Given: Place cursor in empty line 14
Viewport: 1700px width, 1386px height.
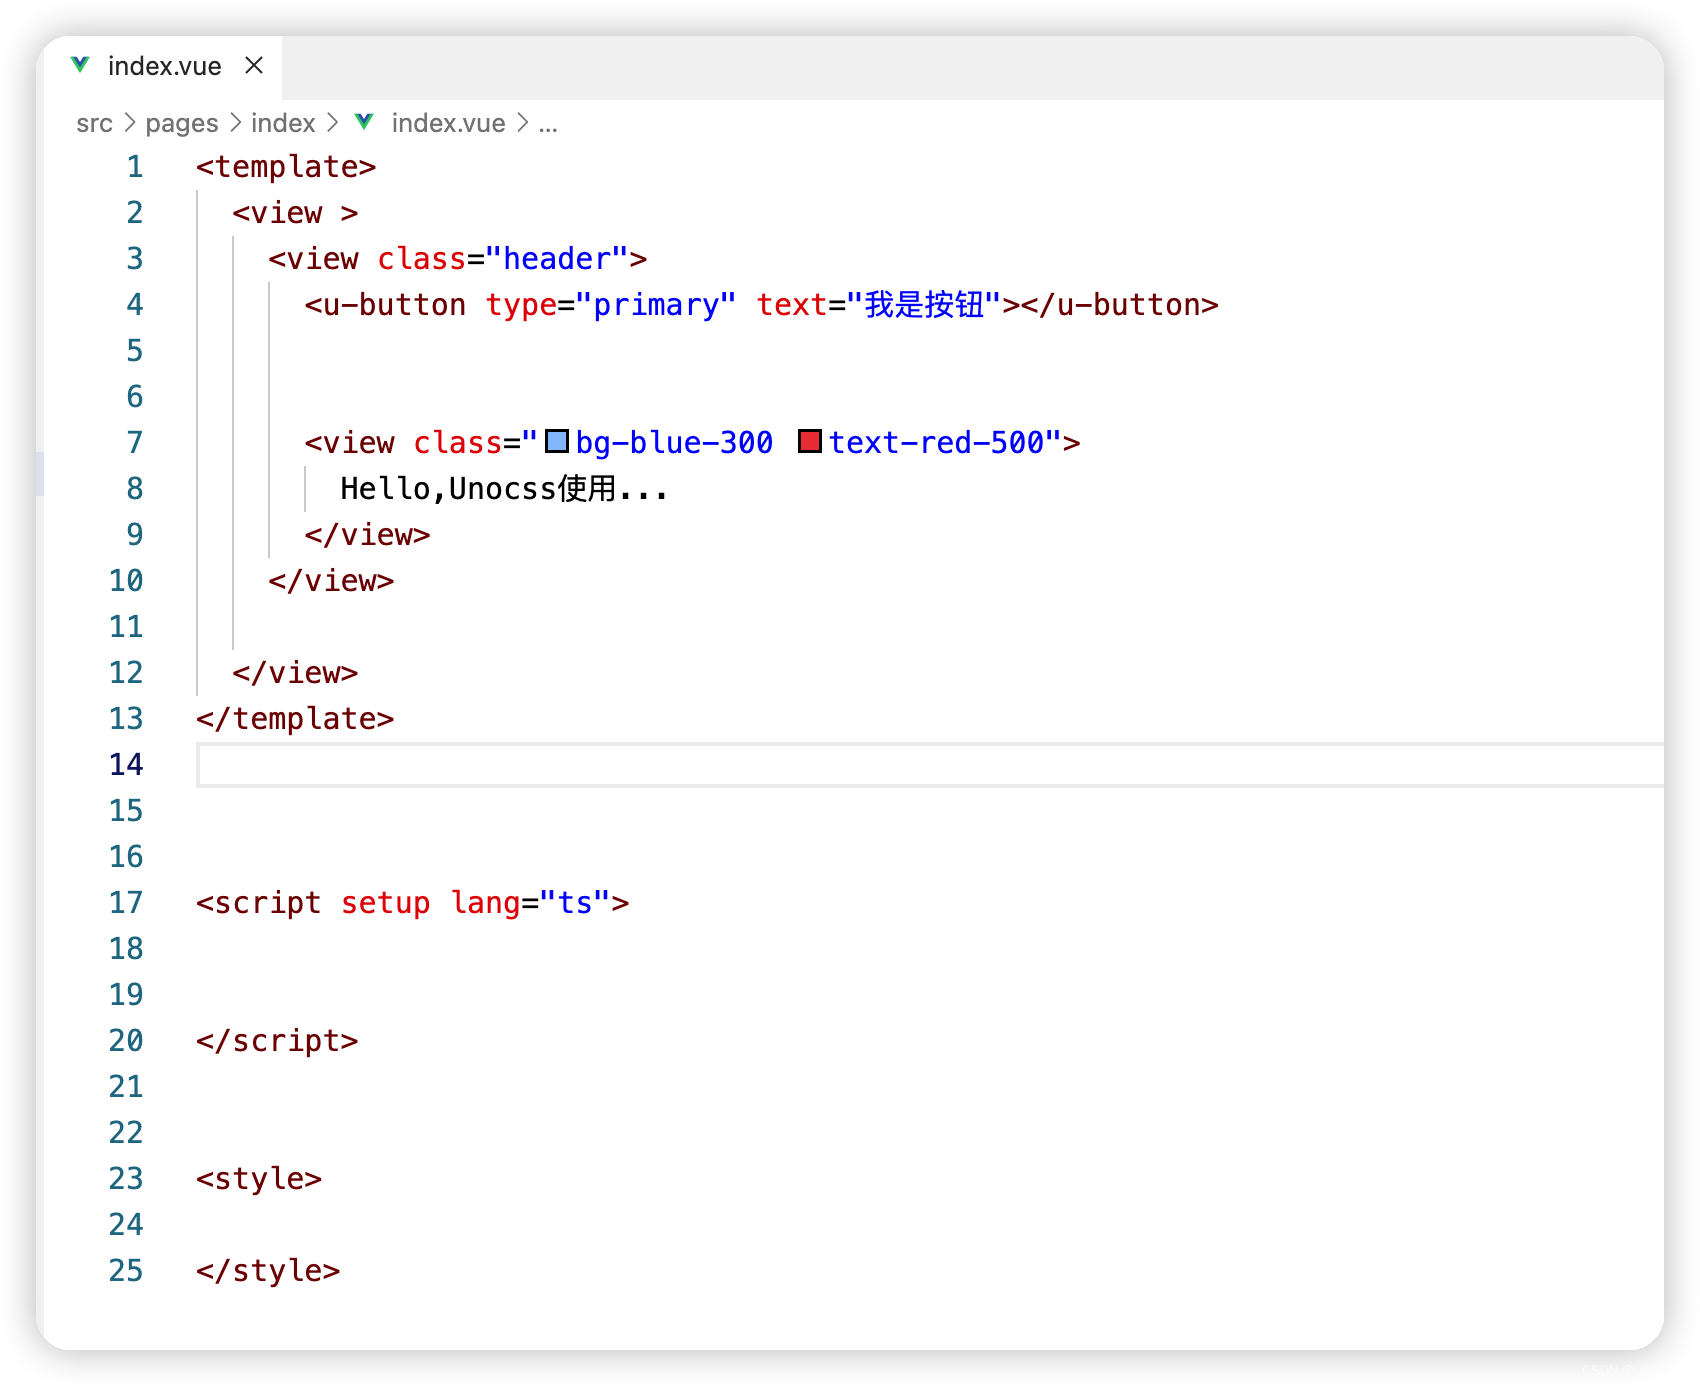Looking at the screenshot, I should pyautogui.click(x=930, y=765).
